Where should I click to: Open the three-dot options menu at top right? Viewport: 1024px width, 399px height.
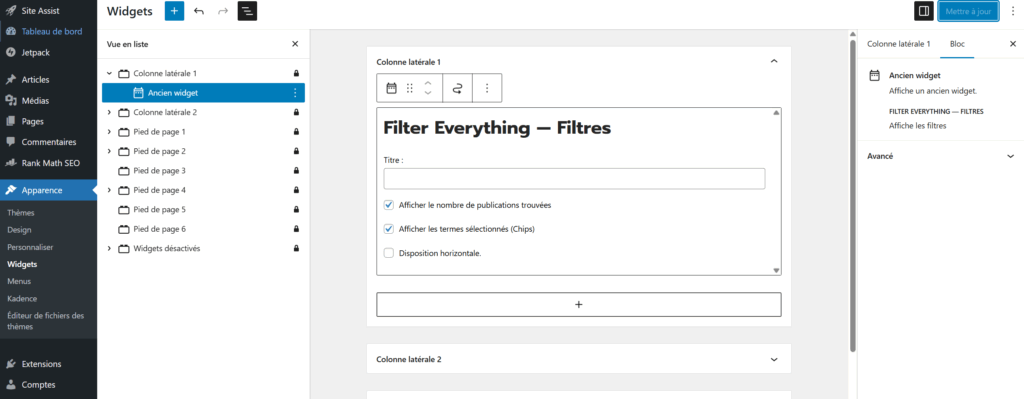tap(1012, 11)
